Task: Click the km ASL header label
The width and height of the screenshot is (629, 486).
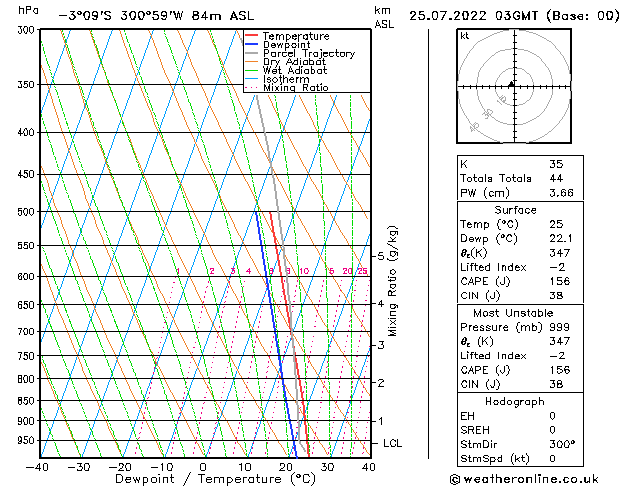Action: [x=384, y=17]
